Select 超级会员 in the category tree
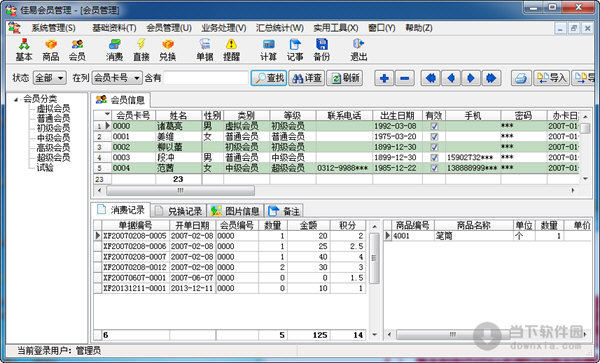Screen dimensions: 600x363 [53, 158]
